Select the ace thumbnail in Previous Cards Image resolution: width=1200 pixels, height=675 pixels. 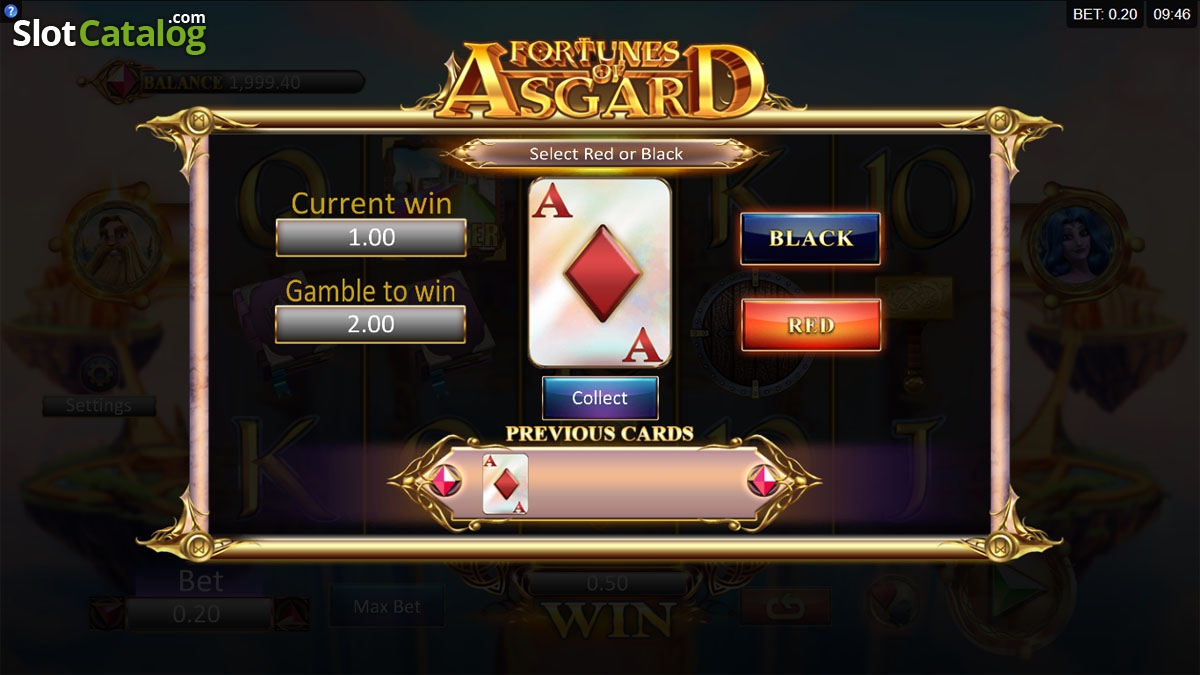point(505,484)
